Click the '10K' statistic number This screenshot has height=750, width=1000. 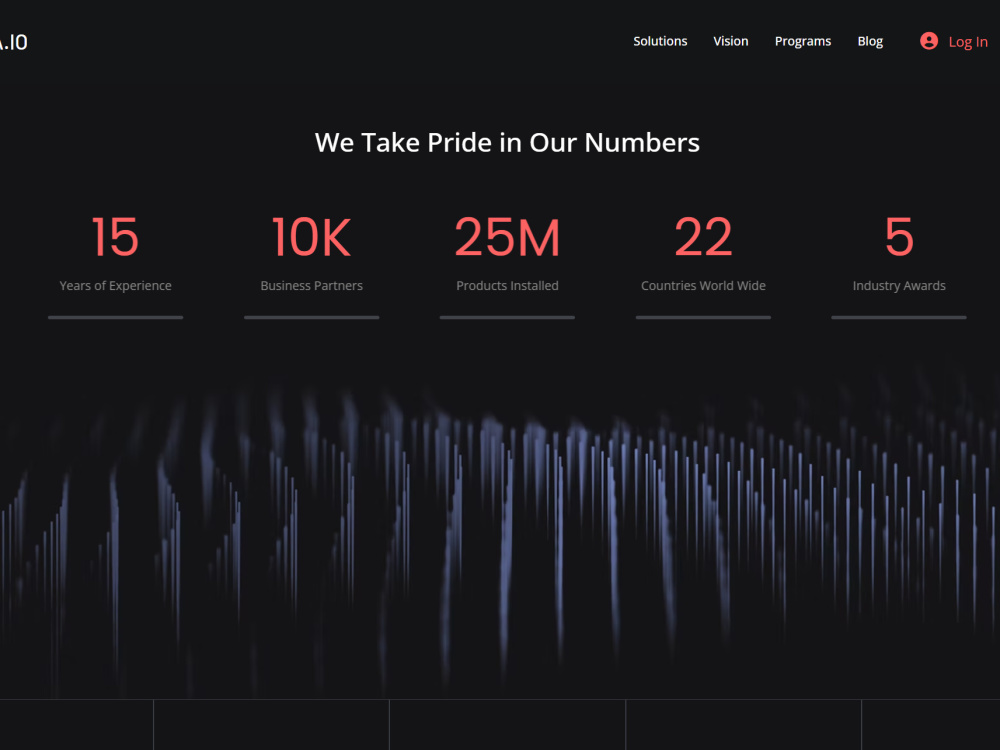[x=311, y=237]
